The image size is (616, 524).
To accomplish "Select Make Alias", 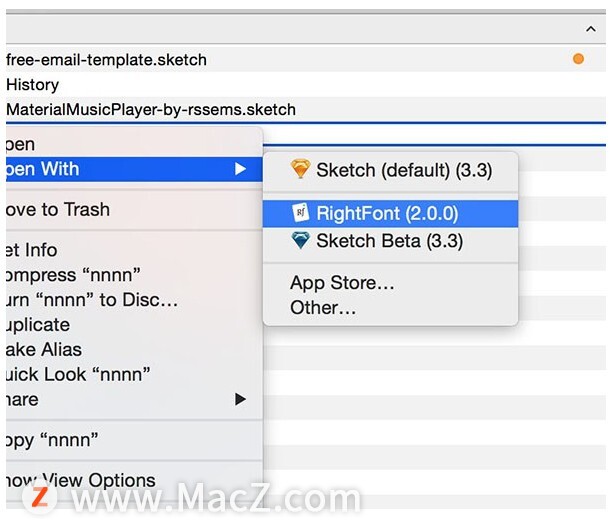I will tap(134, 350).
